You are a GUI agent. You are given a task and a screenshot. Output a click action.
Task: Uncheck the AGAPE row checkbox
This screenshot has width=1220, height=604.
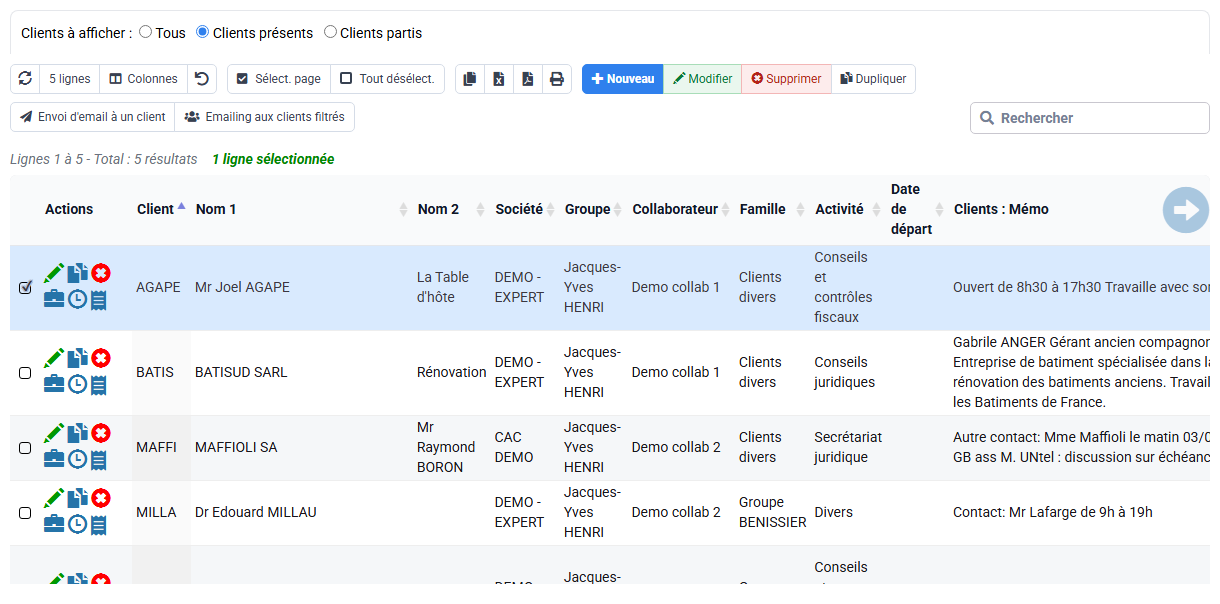pyautogui.click(x=25, y=288)
